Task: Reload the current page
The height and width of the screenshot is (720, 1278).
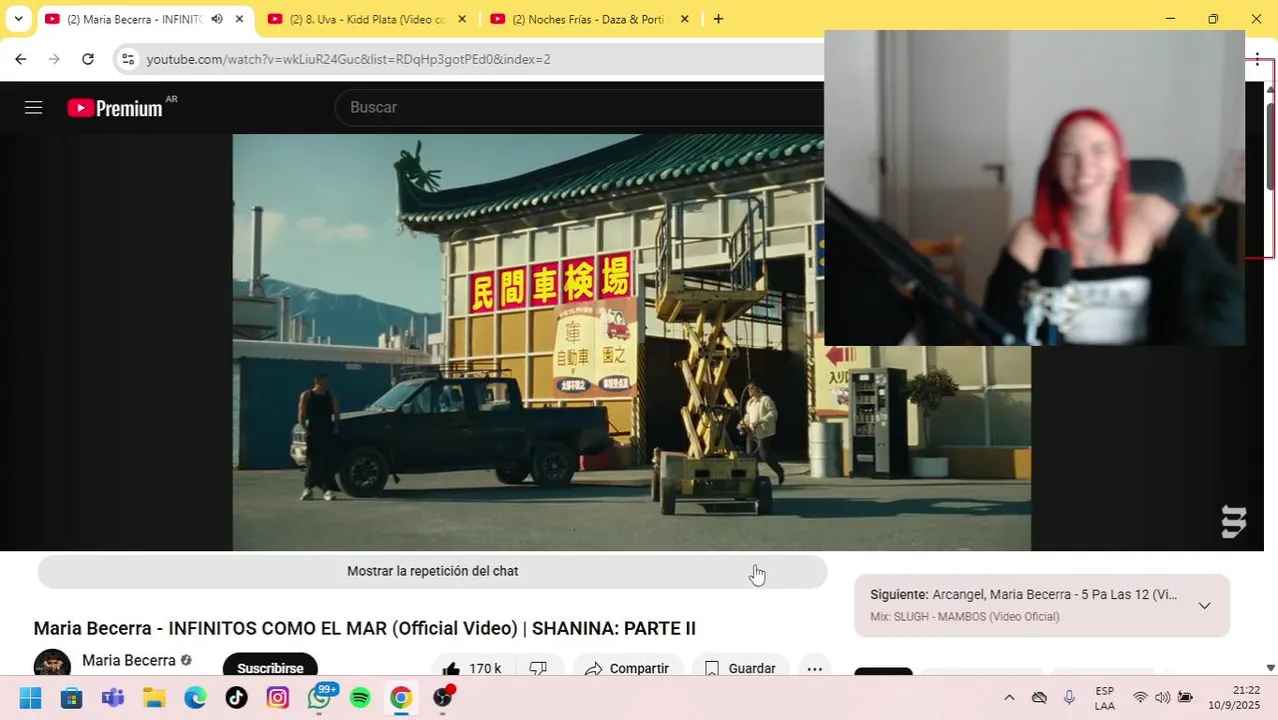Action: pyautogui.click(x=88, y=59)
